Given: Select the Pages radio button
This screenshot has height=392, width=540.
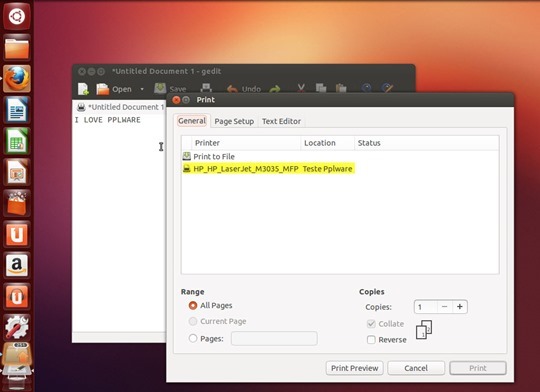Looking at the screenshot, I should coord(193,339).
